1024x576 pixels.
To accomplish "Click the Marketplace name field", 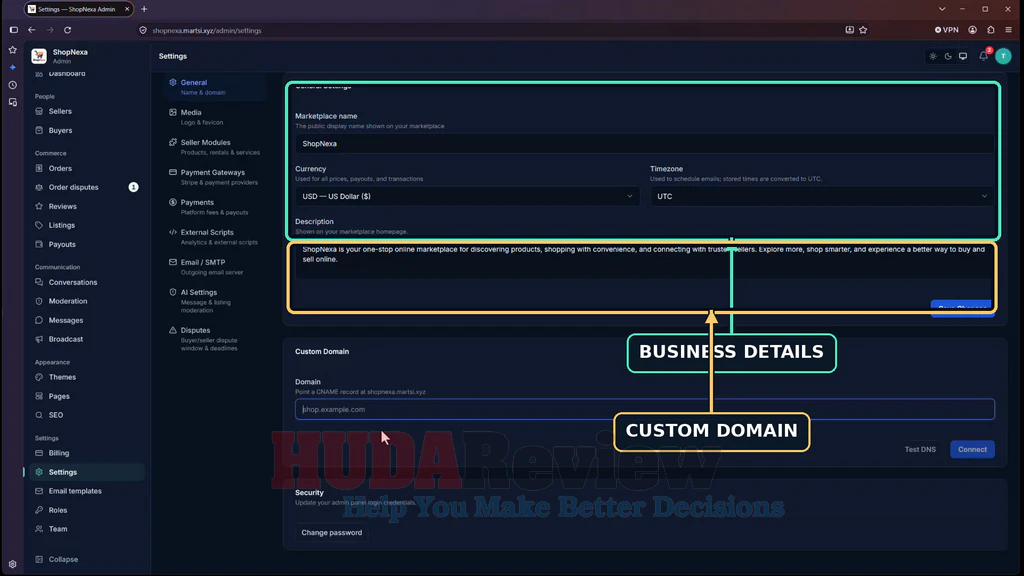I will point(645,144).
